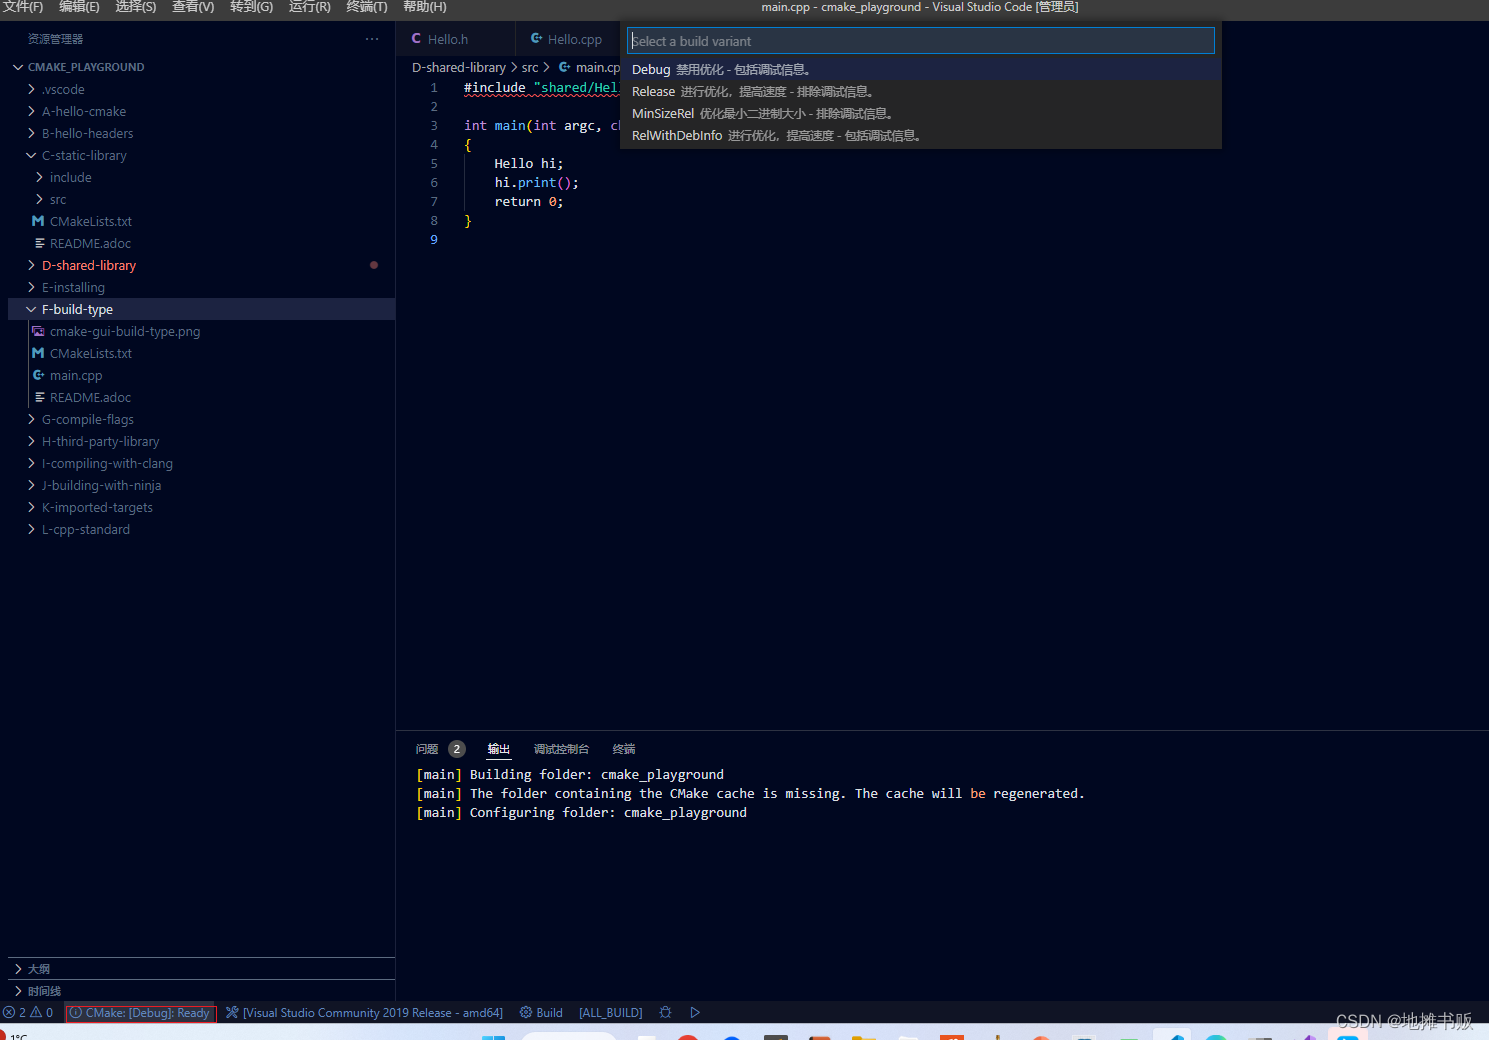The height and width of the screenshot is (1040, 1489).
Task: Open the 运行(R) menu
Action: coord(309,8)
